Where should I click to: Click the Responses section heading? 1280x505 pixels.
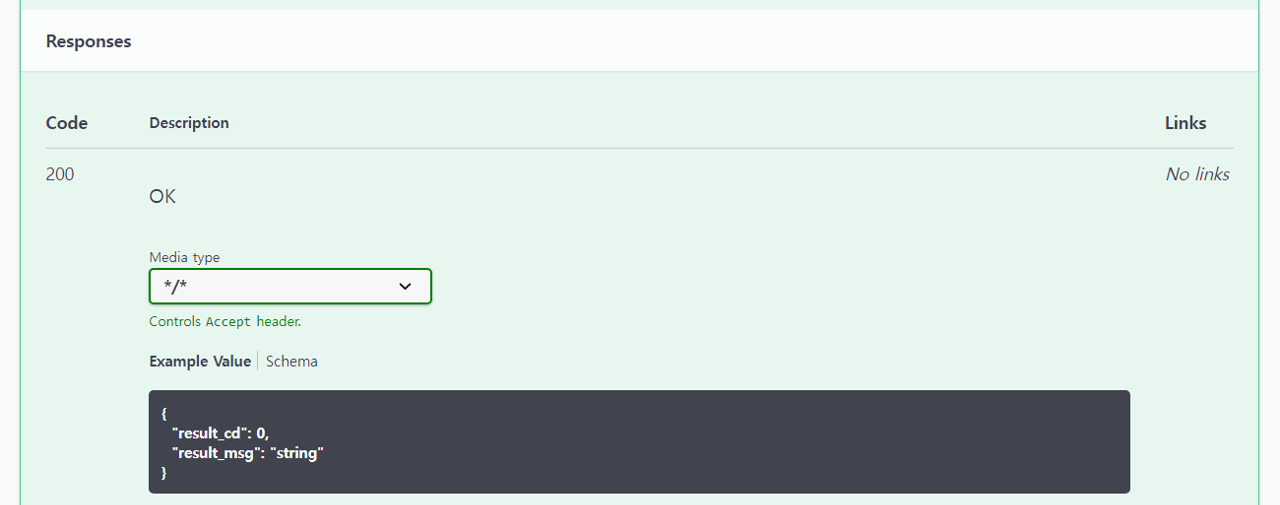click(x=89, y=41)
